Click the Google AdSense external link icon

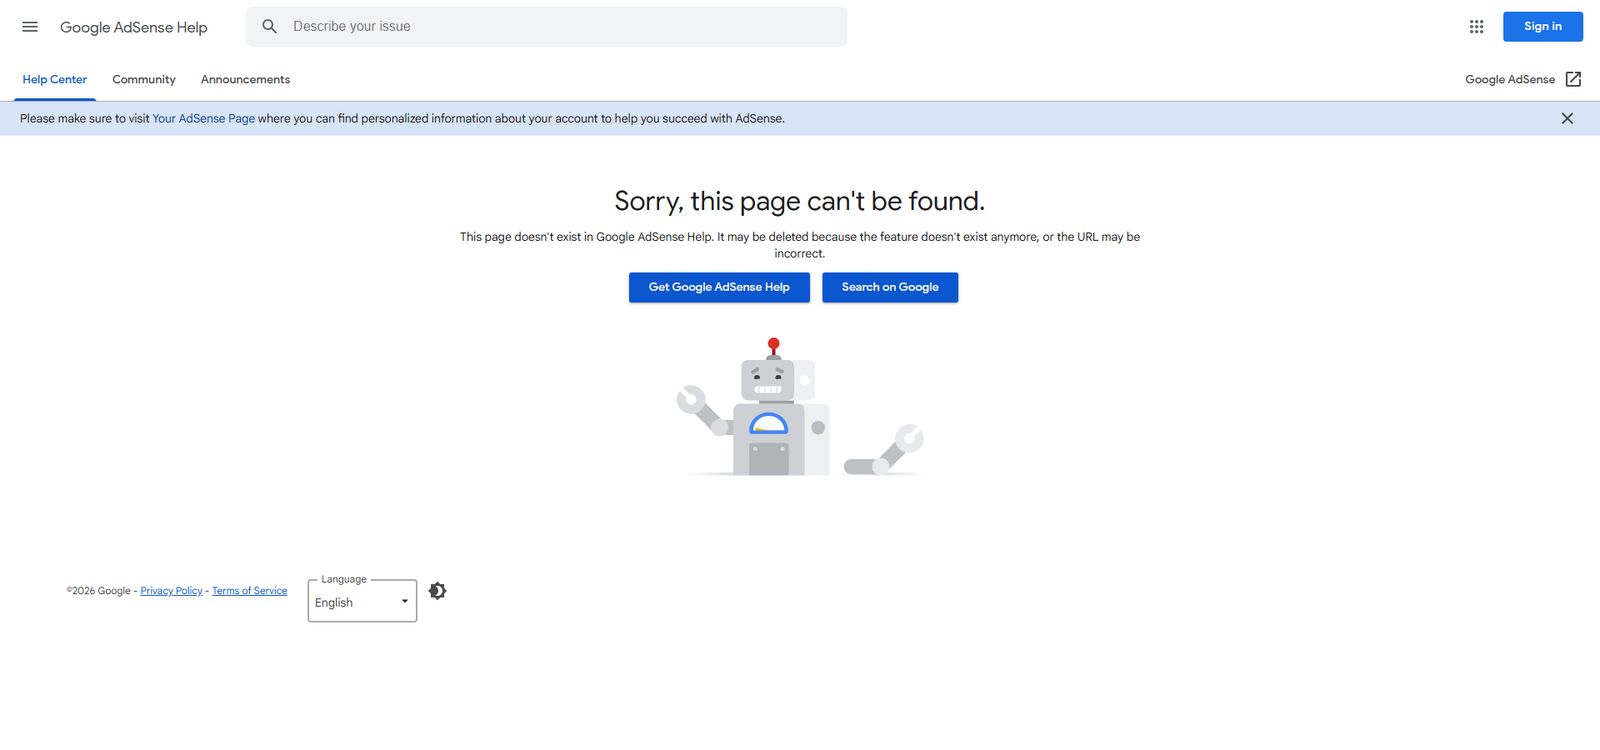(1573, 79)
